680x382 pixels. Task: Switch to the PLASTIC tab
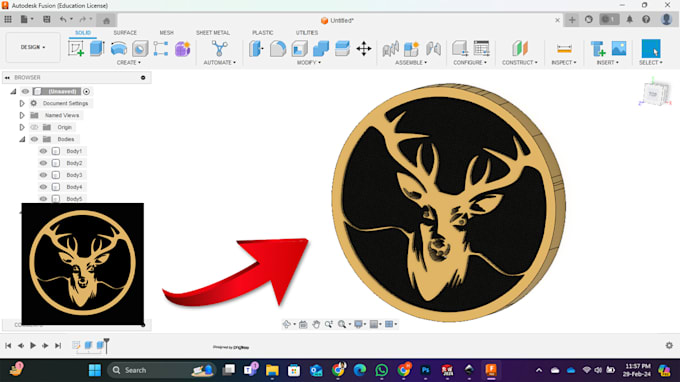(263, 33)
